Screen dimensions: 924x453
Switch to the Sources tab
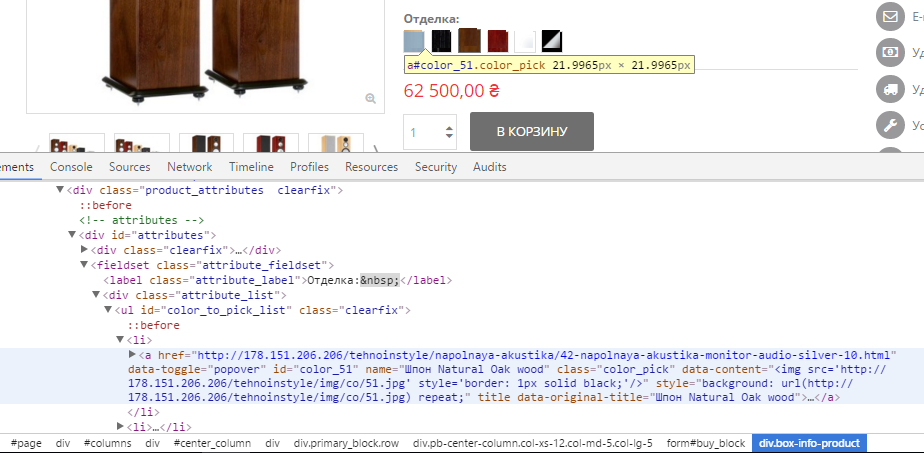pyautogui.click(x=130, y=167)
